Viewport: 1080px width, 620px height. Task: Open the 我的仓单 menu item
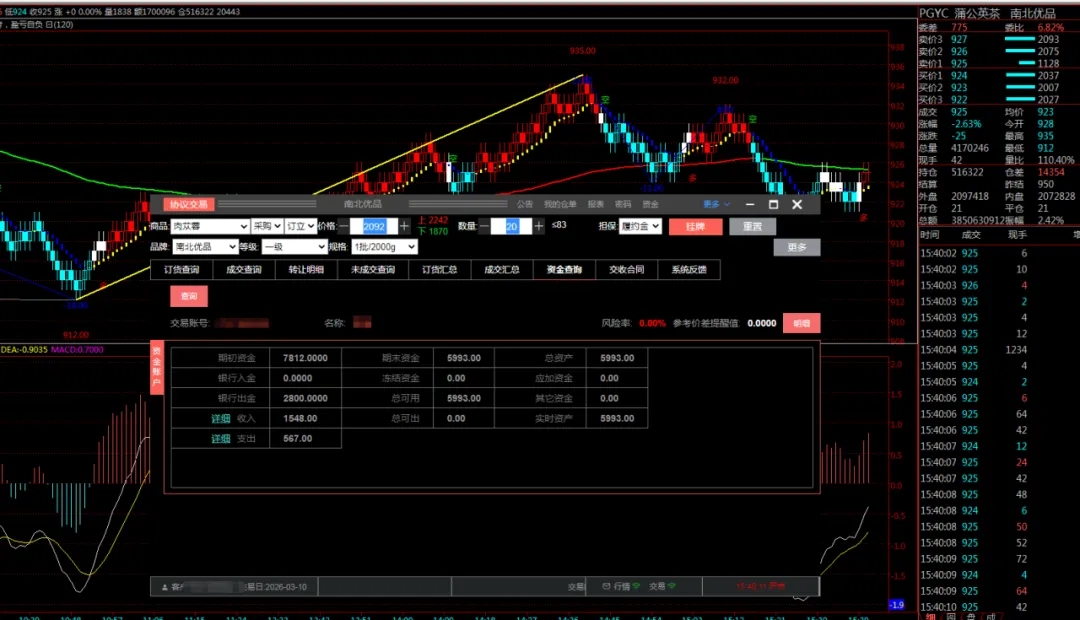click(x=560, y=204)
